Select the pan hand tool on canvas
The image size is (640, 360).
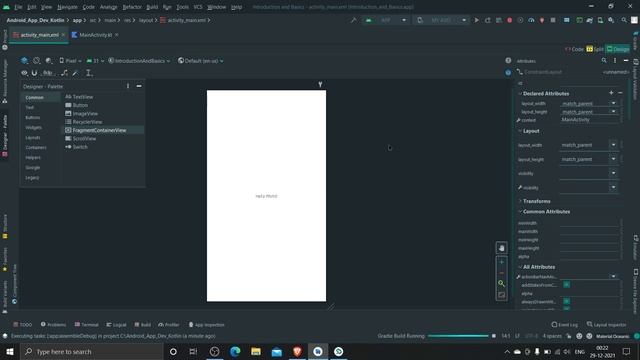(x=501, y=248)
